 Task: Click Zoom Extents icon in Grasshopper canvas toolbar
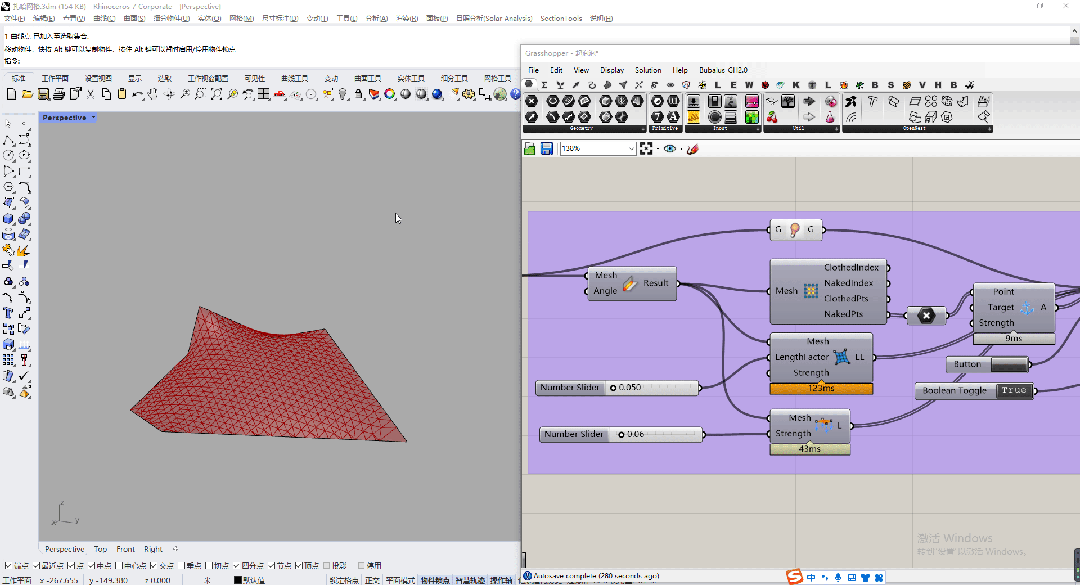click(x=646, y=149)
